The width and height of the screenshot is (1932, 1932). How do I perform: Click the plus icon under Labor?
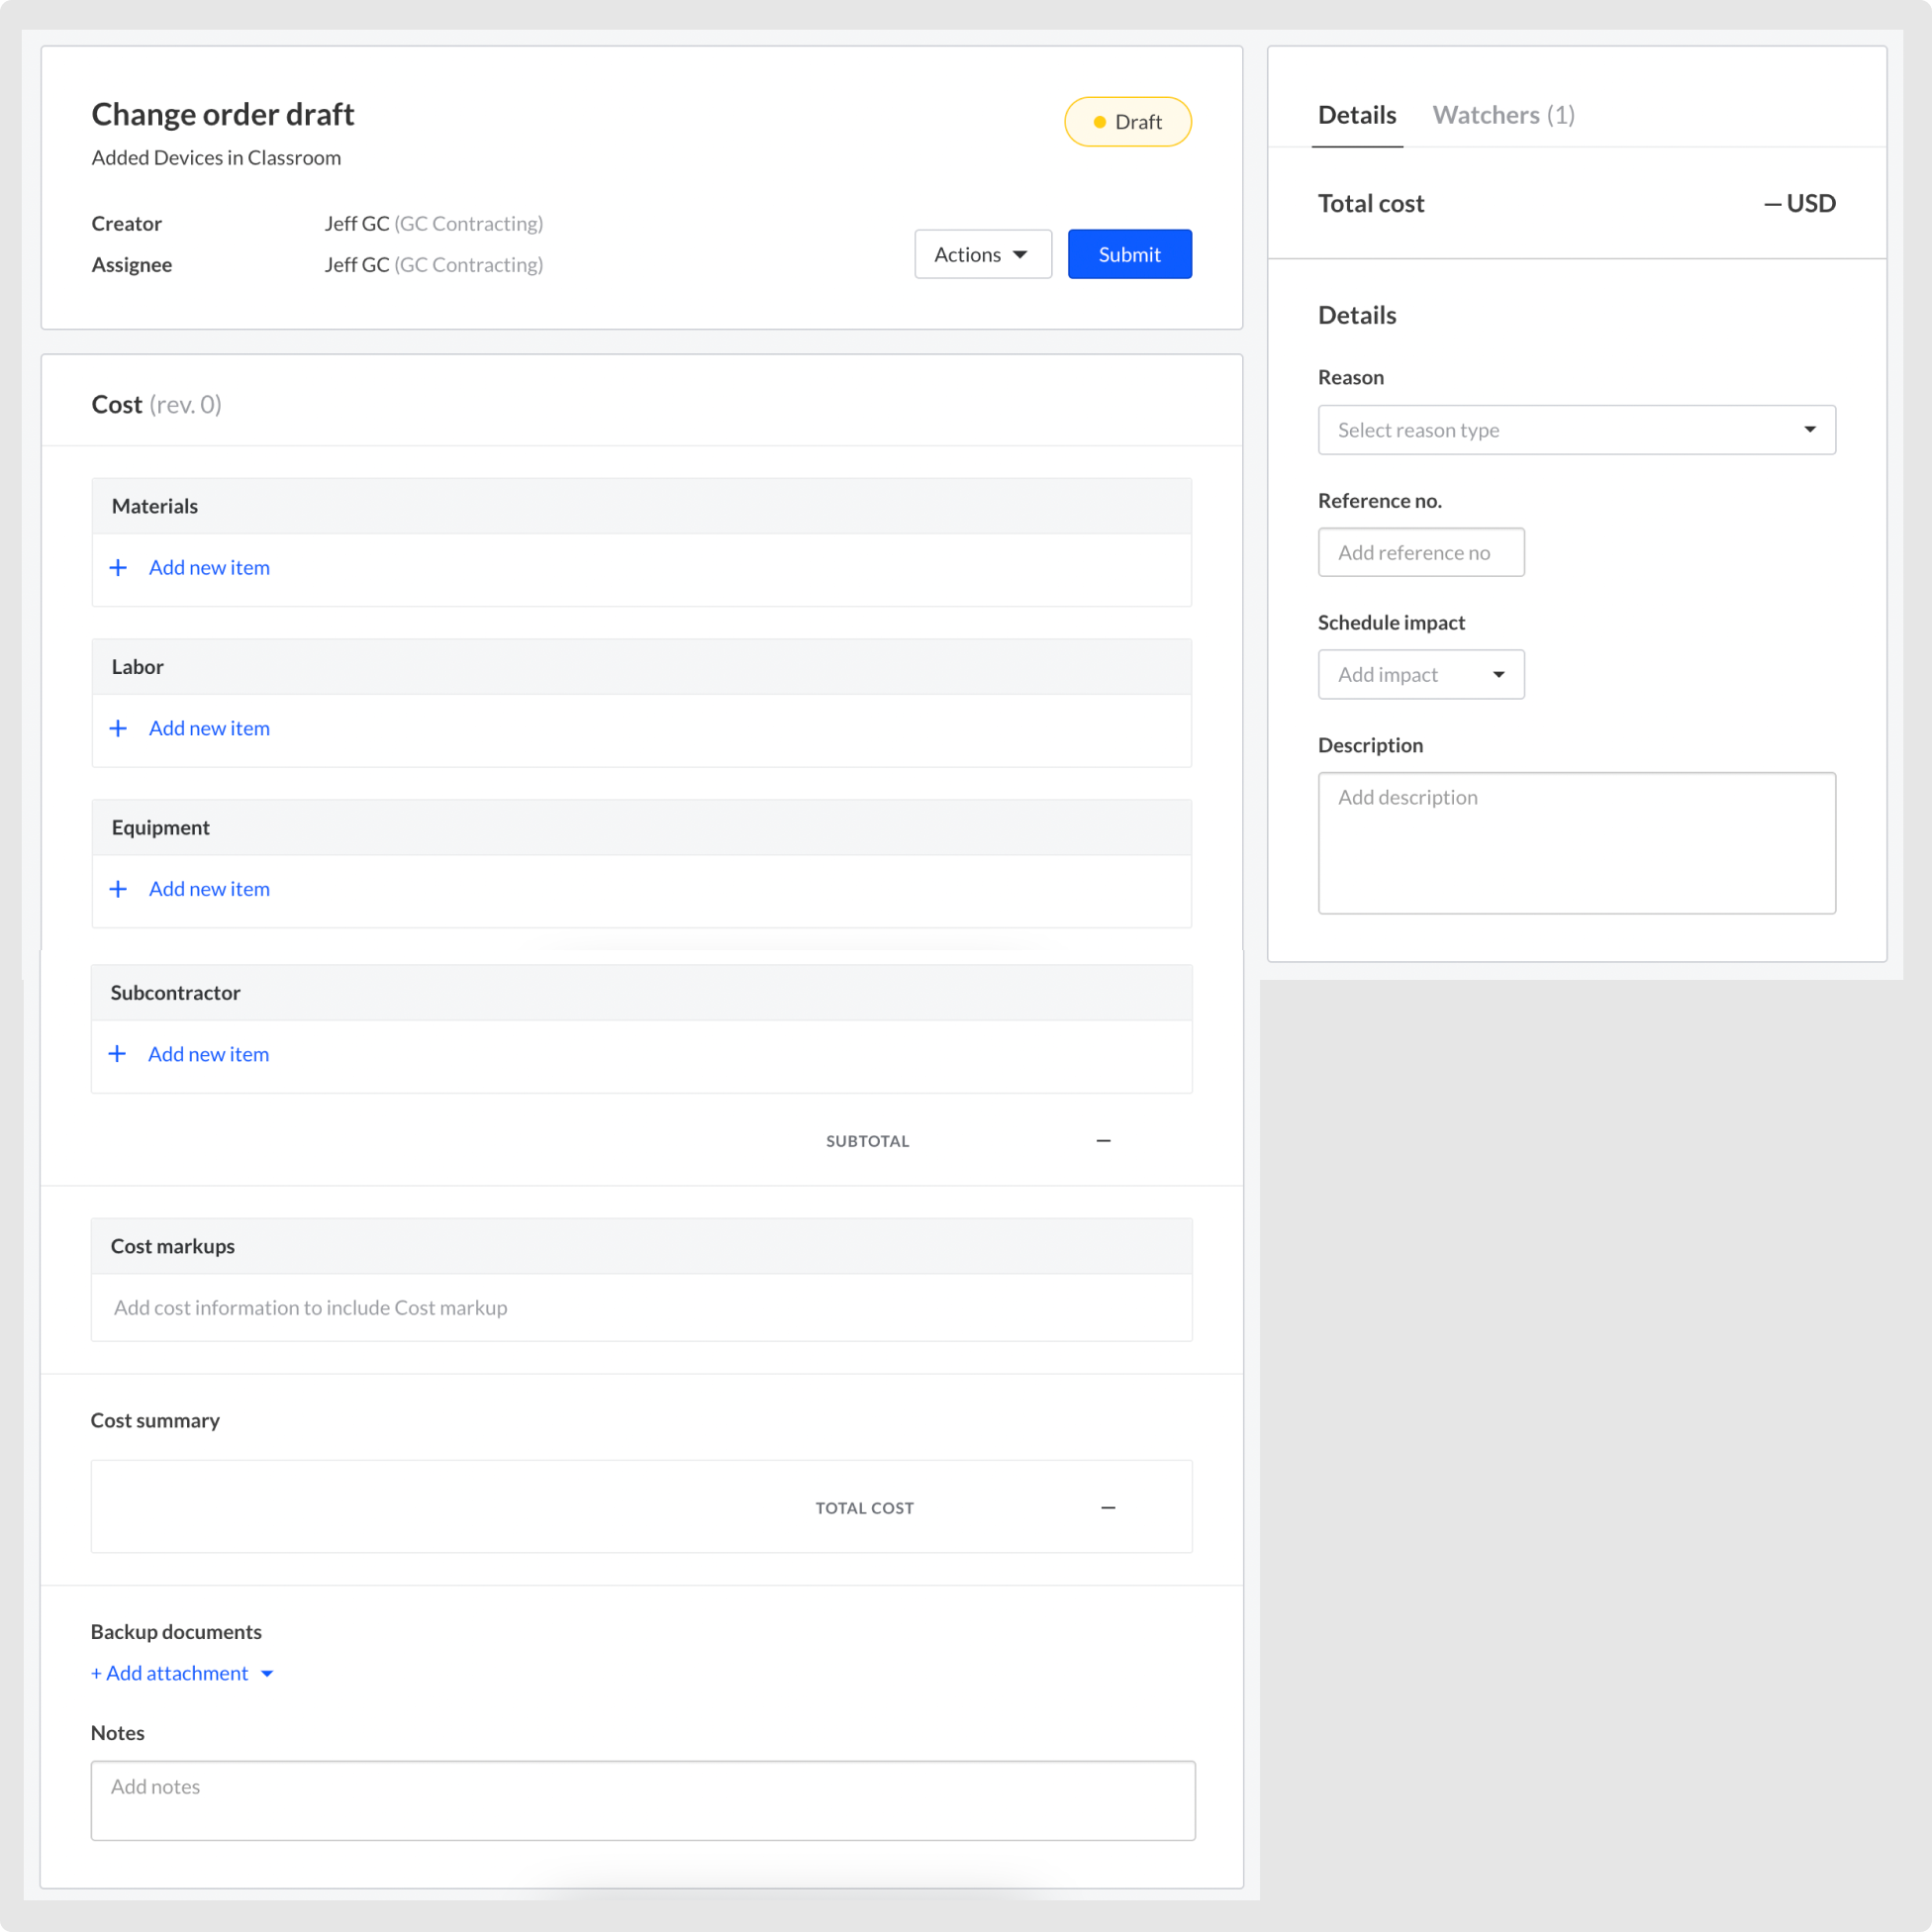point(118,728)
